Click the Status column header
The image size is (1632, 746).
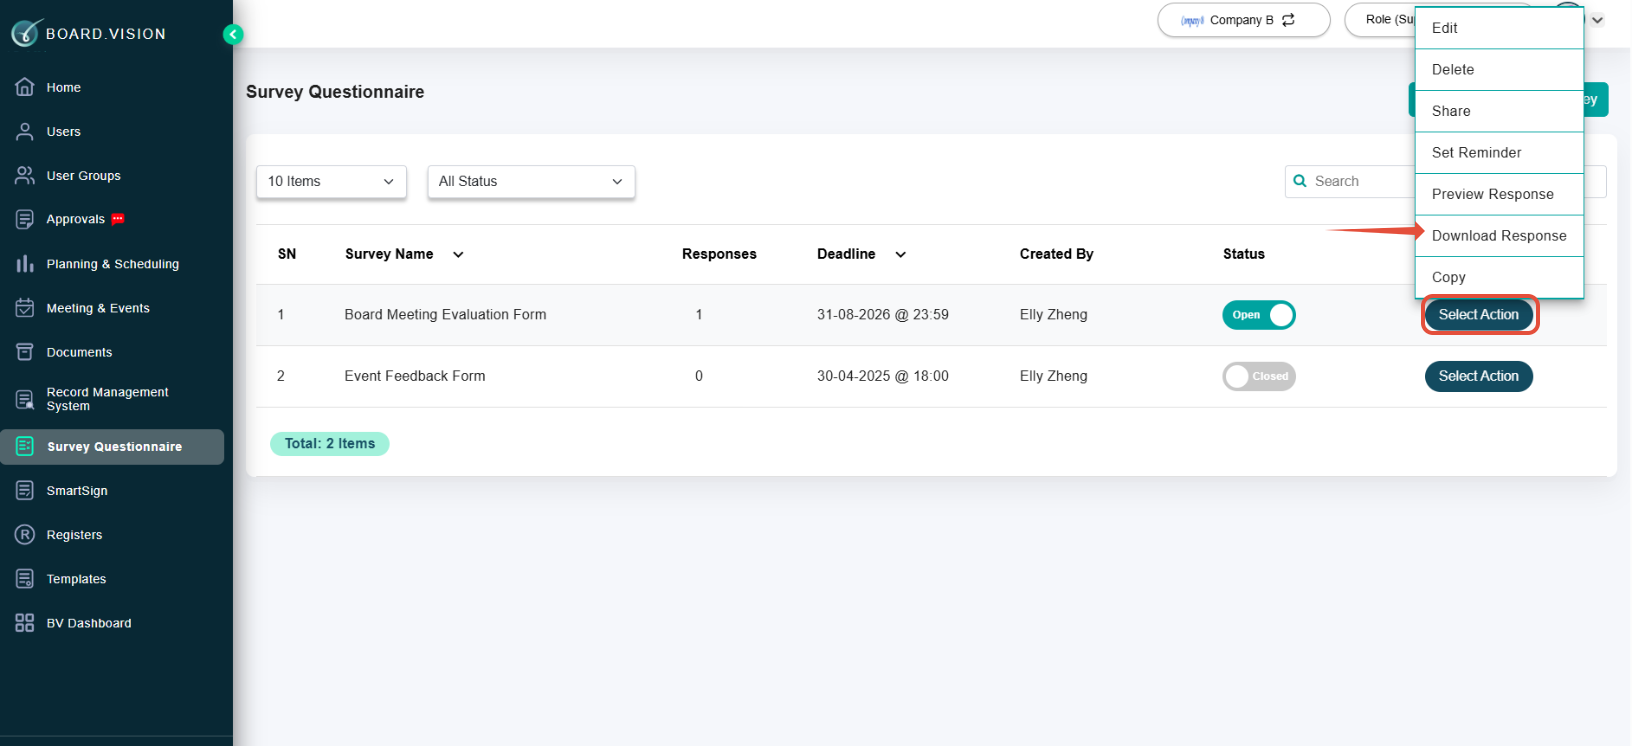click(1244, 254)
